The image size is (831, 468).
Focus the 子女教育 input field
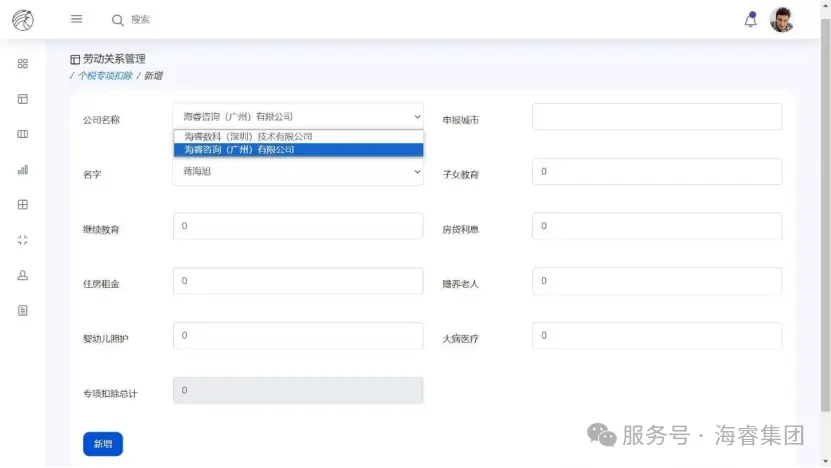coord(656,172)
